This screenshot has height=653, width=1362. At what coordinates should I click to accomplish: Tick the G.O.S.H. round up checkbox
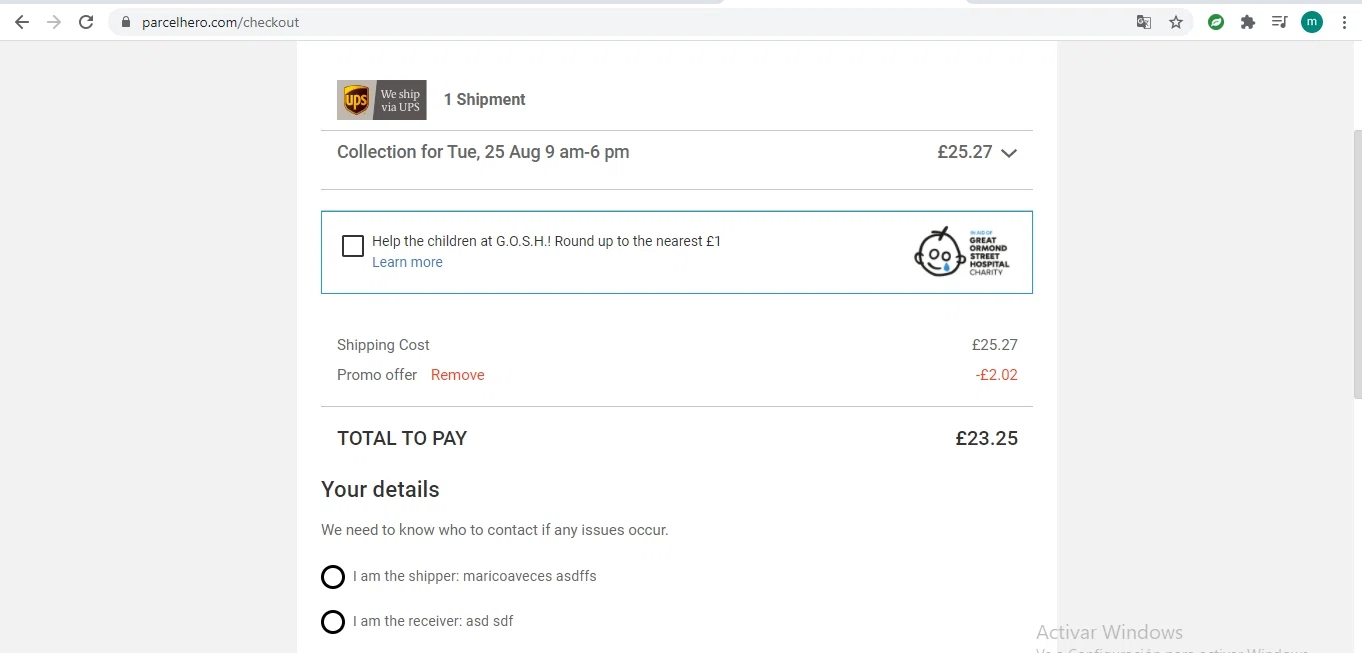(353, 246)
